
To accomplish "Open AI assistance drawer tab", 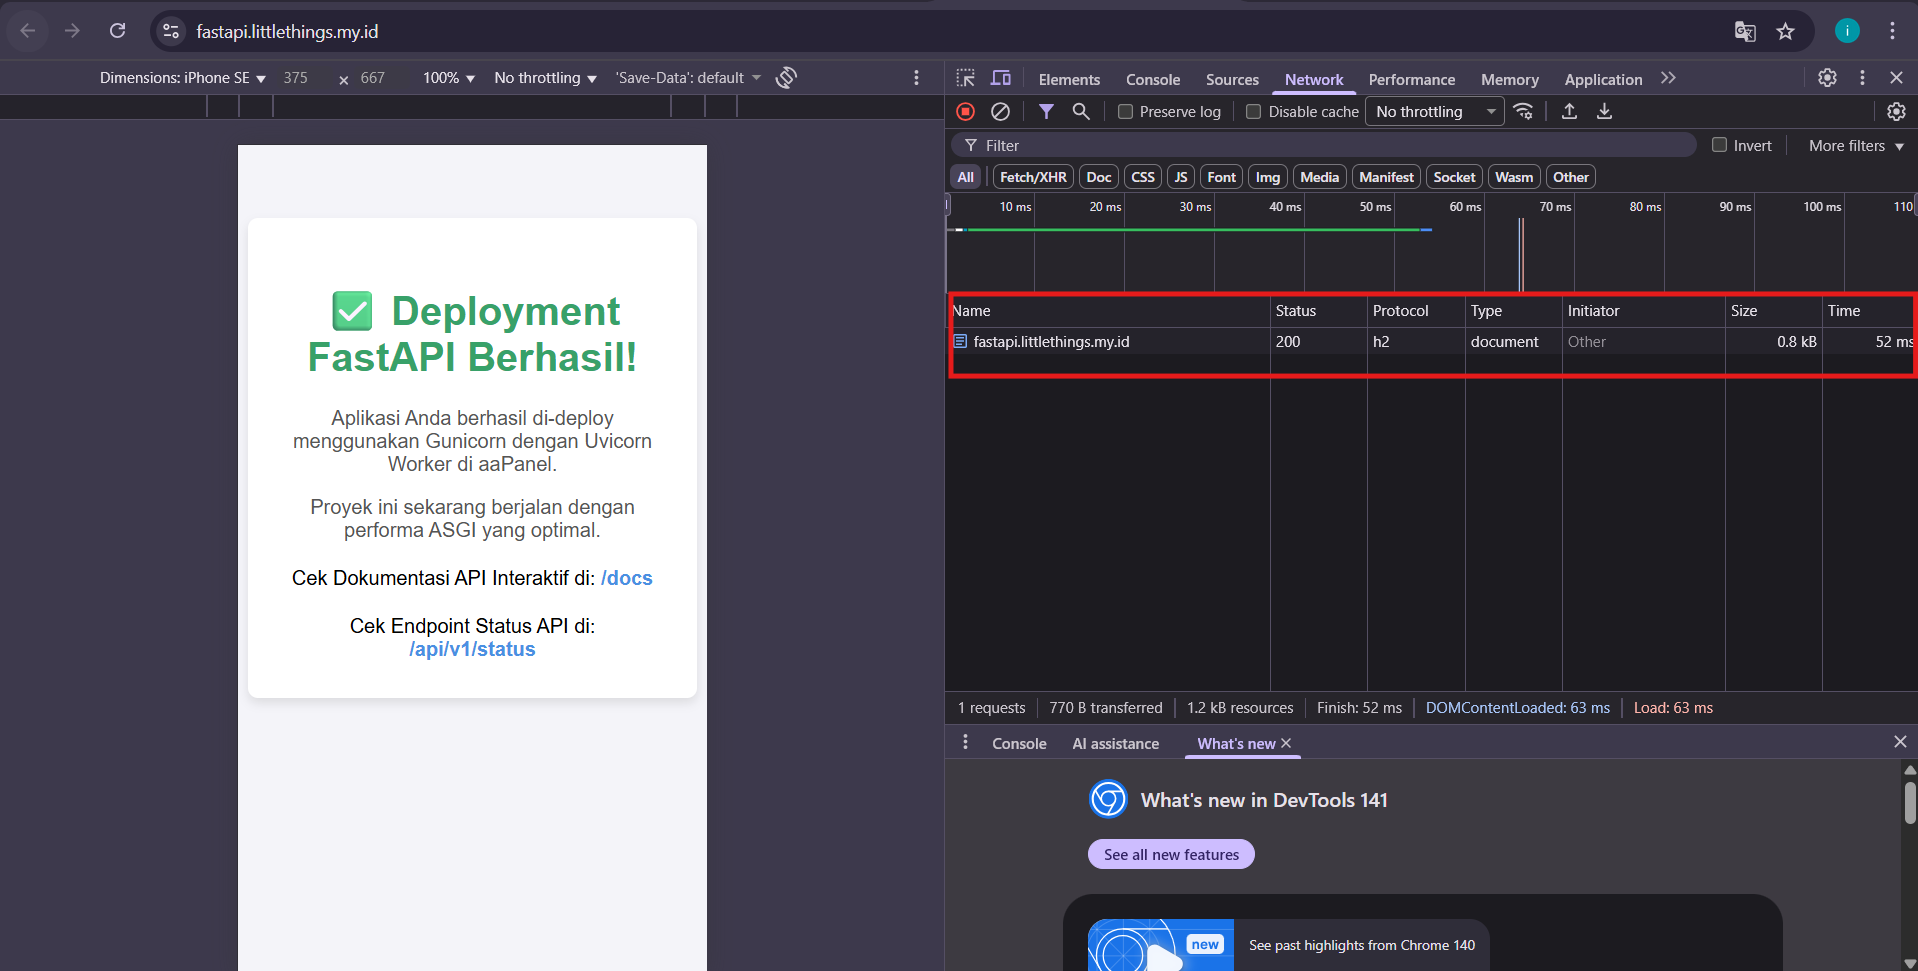I will (x=1115, y=743).
